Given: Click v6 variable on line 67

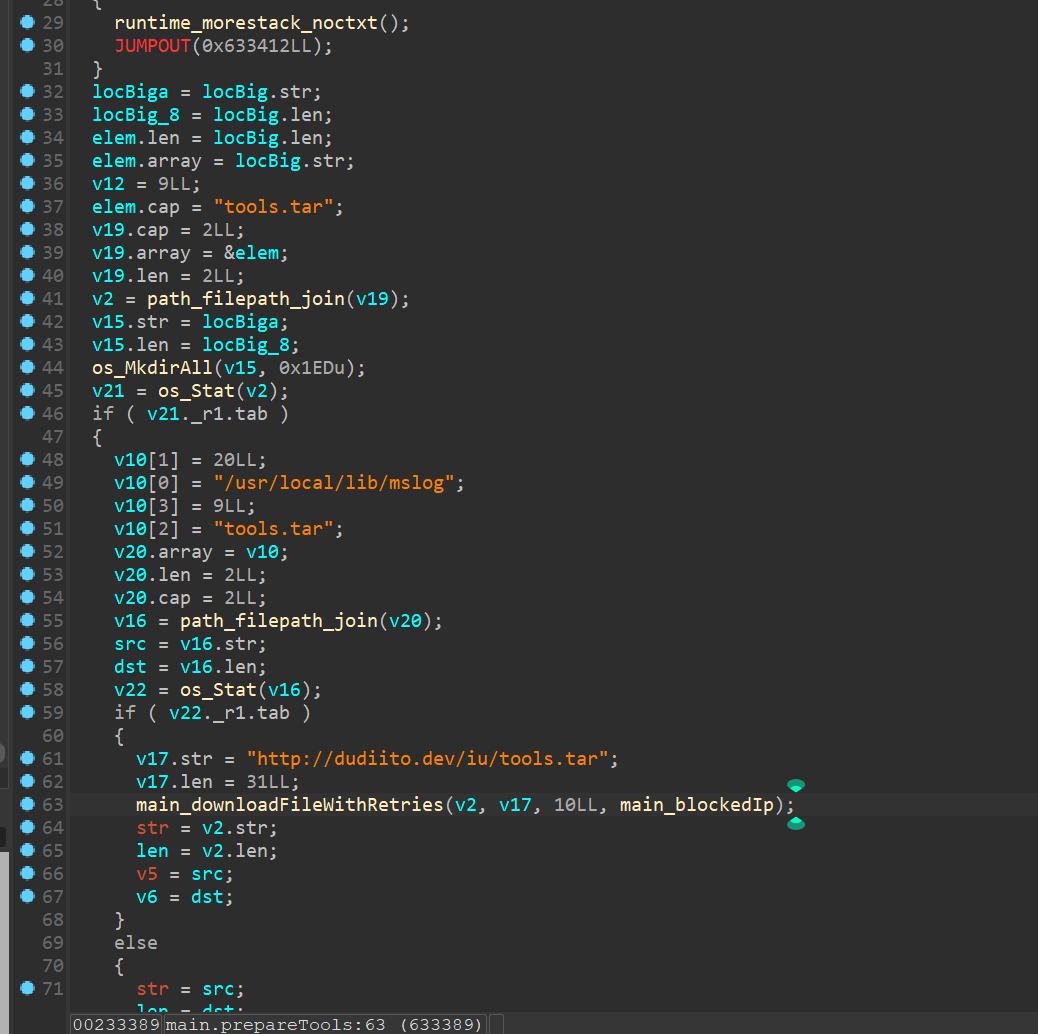Looking at the screenshot, I should [x=146, y=897].
